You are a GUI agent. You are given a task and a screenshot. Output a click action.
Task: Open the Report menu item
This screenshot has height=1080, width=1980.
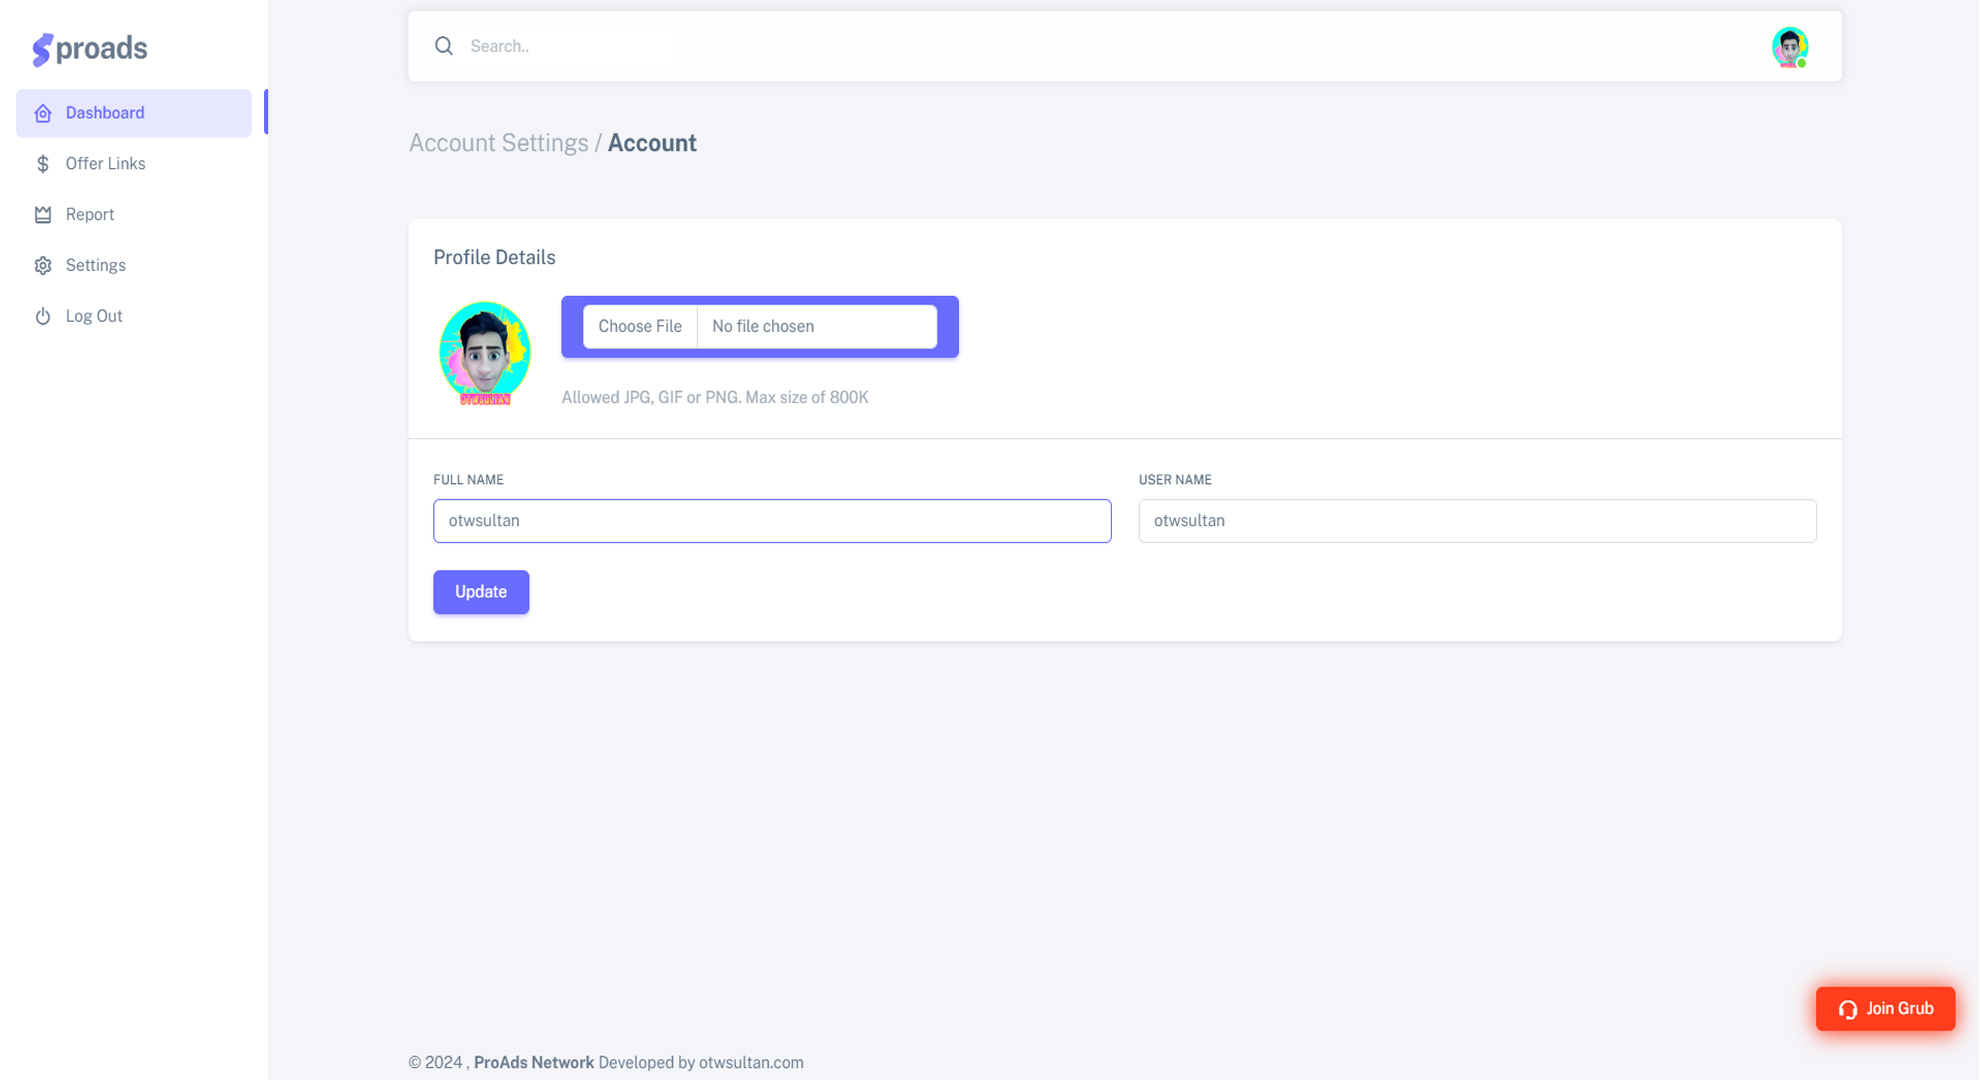(x=90, y=215)
